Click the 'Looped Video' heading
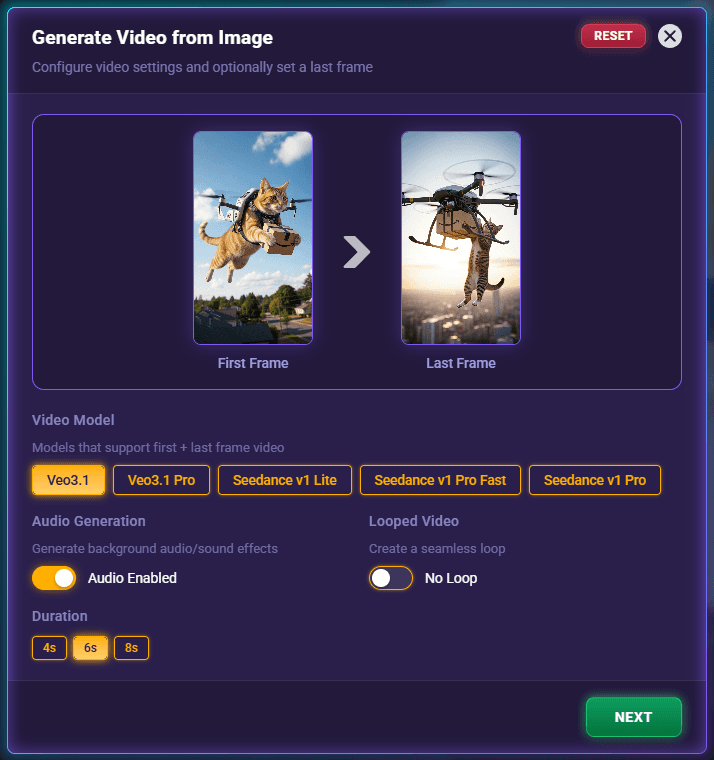The height and width of the screenshot is (760, 714). [x=414, y=521]
